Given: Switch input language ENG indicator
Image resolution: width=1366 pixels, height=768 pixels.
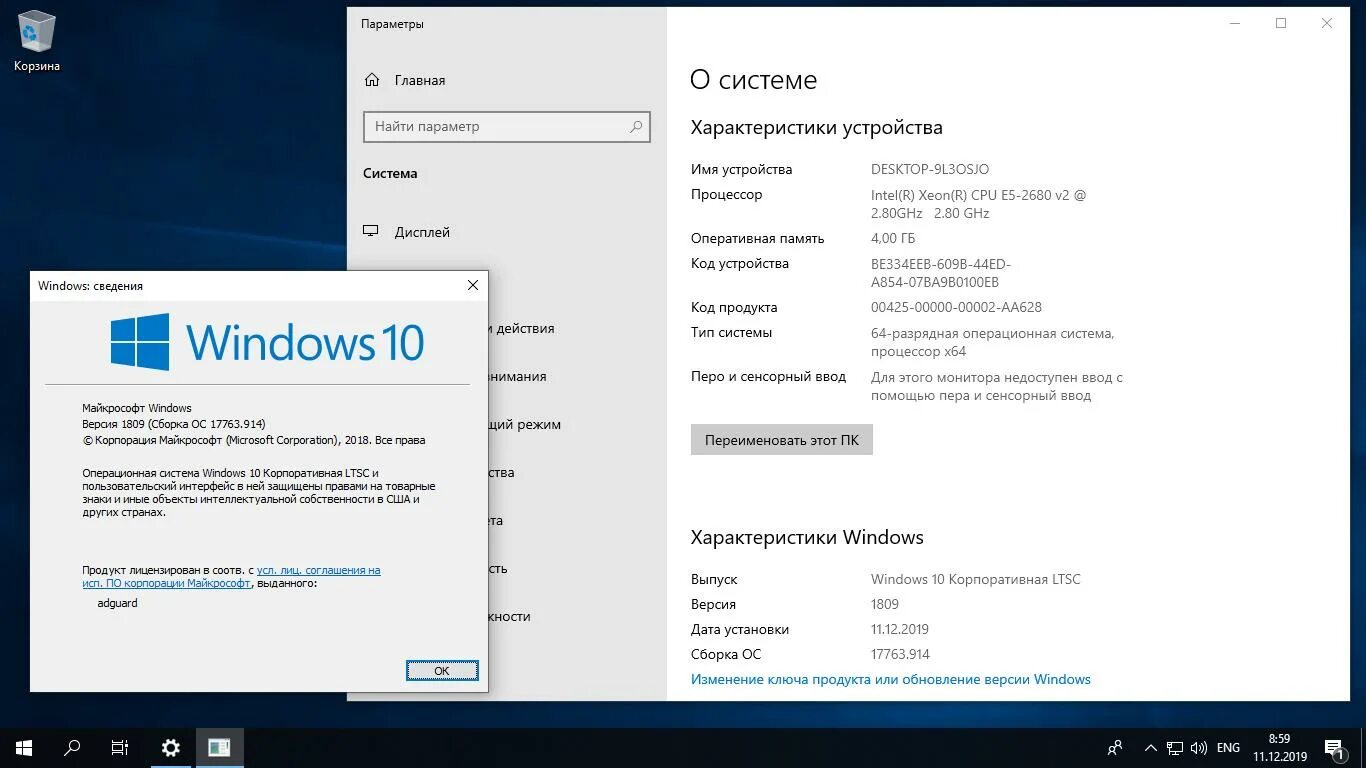Looking at the screenshot, I should coord(1228,747).
